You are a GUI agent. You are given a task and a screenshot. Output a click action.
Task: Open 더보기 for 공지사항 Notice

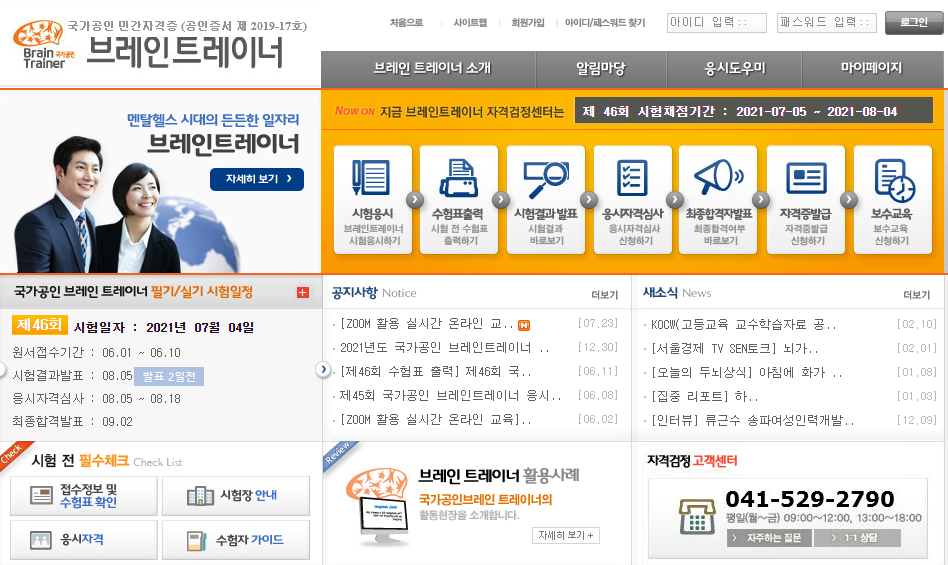coord(605,295)
